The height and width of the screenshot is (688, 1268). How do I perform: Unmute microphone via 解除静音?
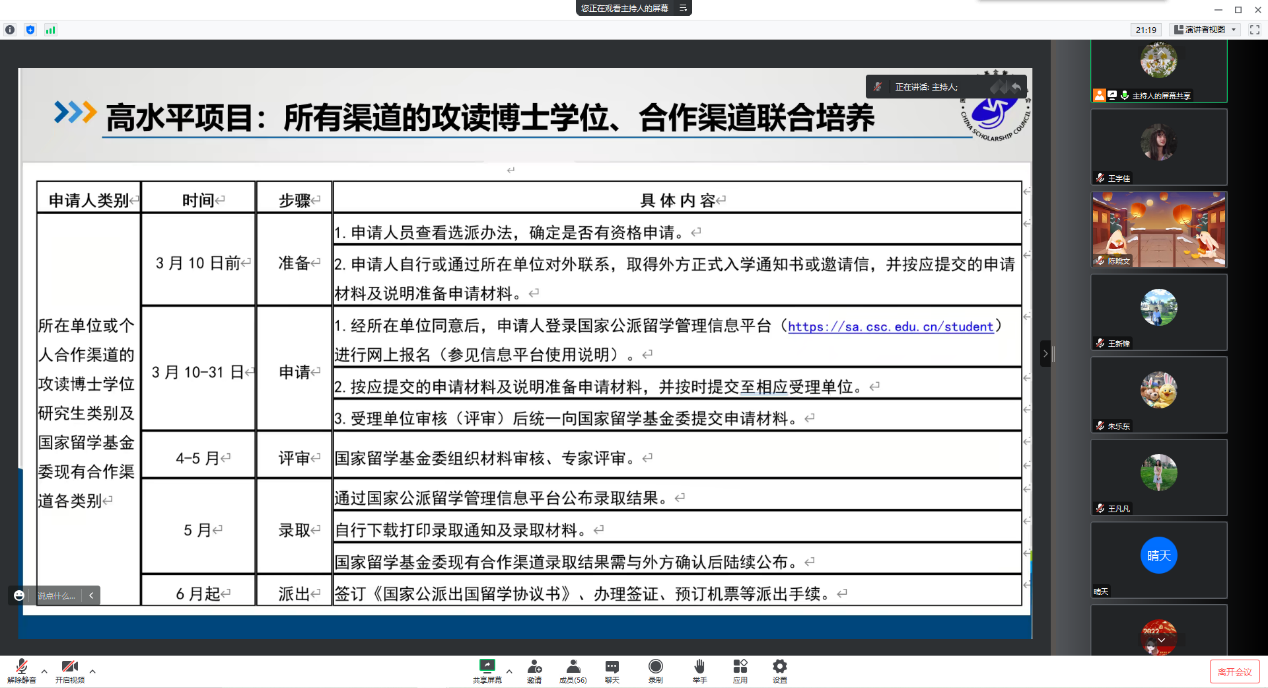21,670
